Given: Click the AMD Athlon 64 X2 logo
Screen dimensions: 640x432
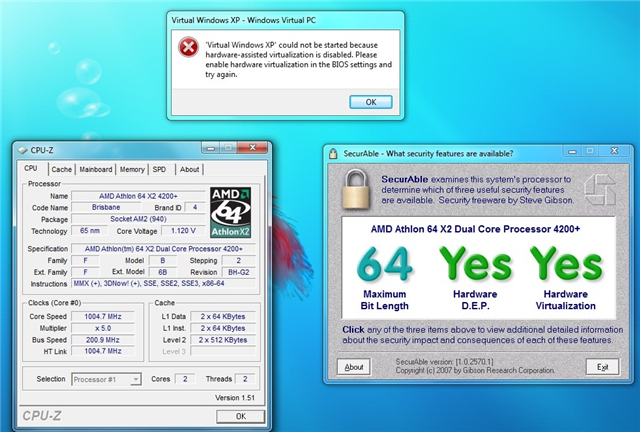Looking at the screenshot, I should pos(230,212).
